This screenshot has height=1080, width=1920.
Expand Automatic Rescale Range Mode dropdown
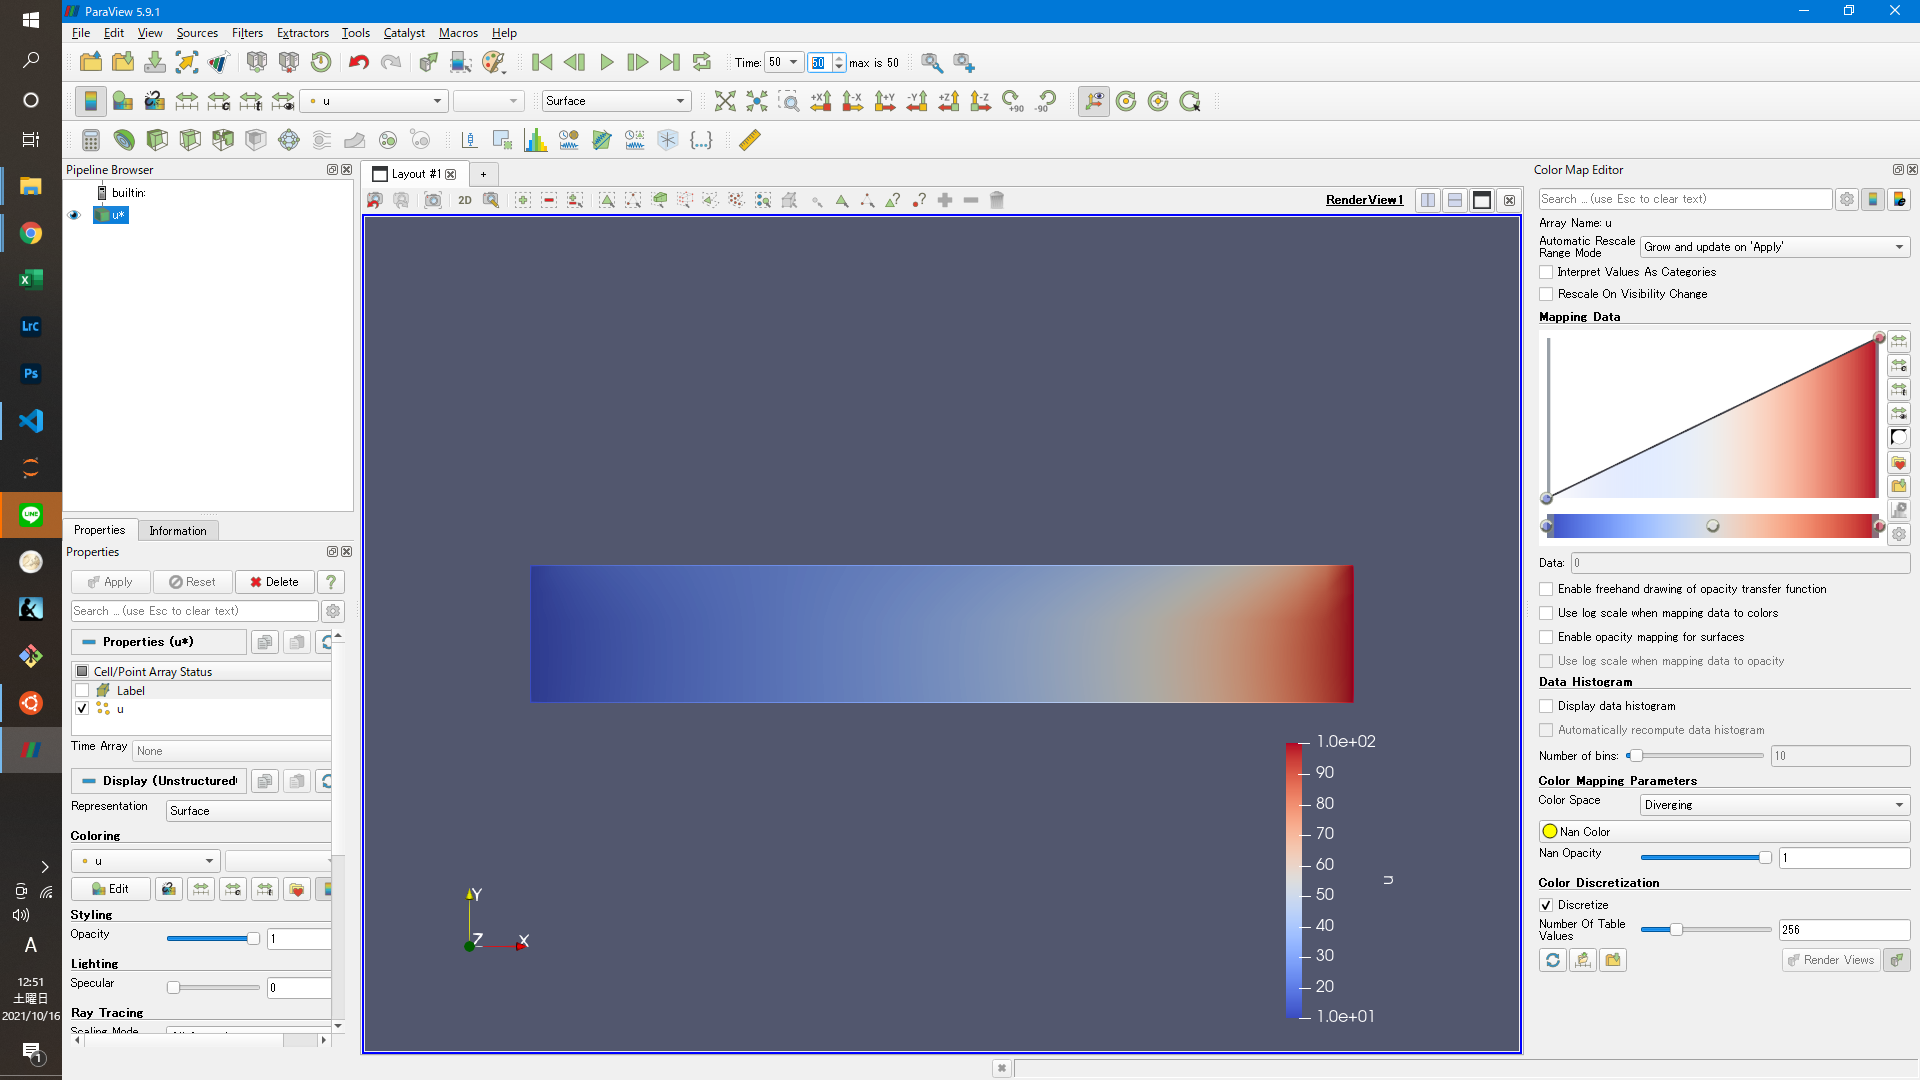pyautogui.click(x=1774, y=247)
